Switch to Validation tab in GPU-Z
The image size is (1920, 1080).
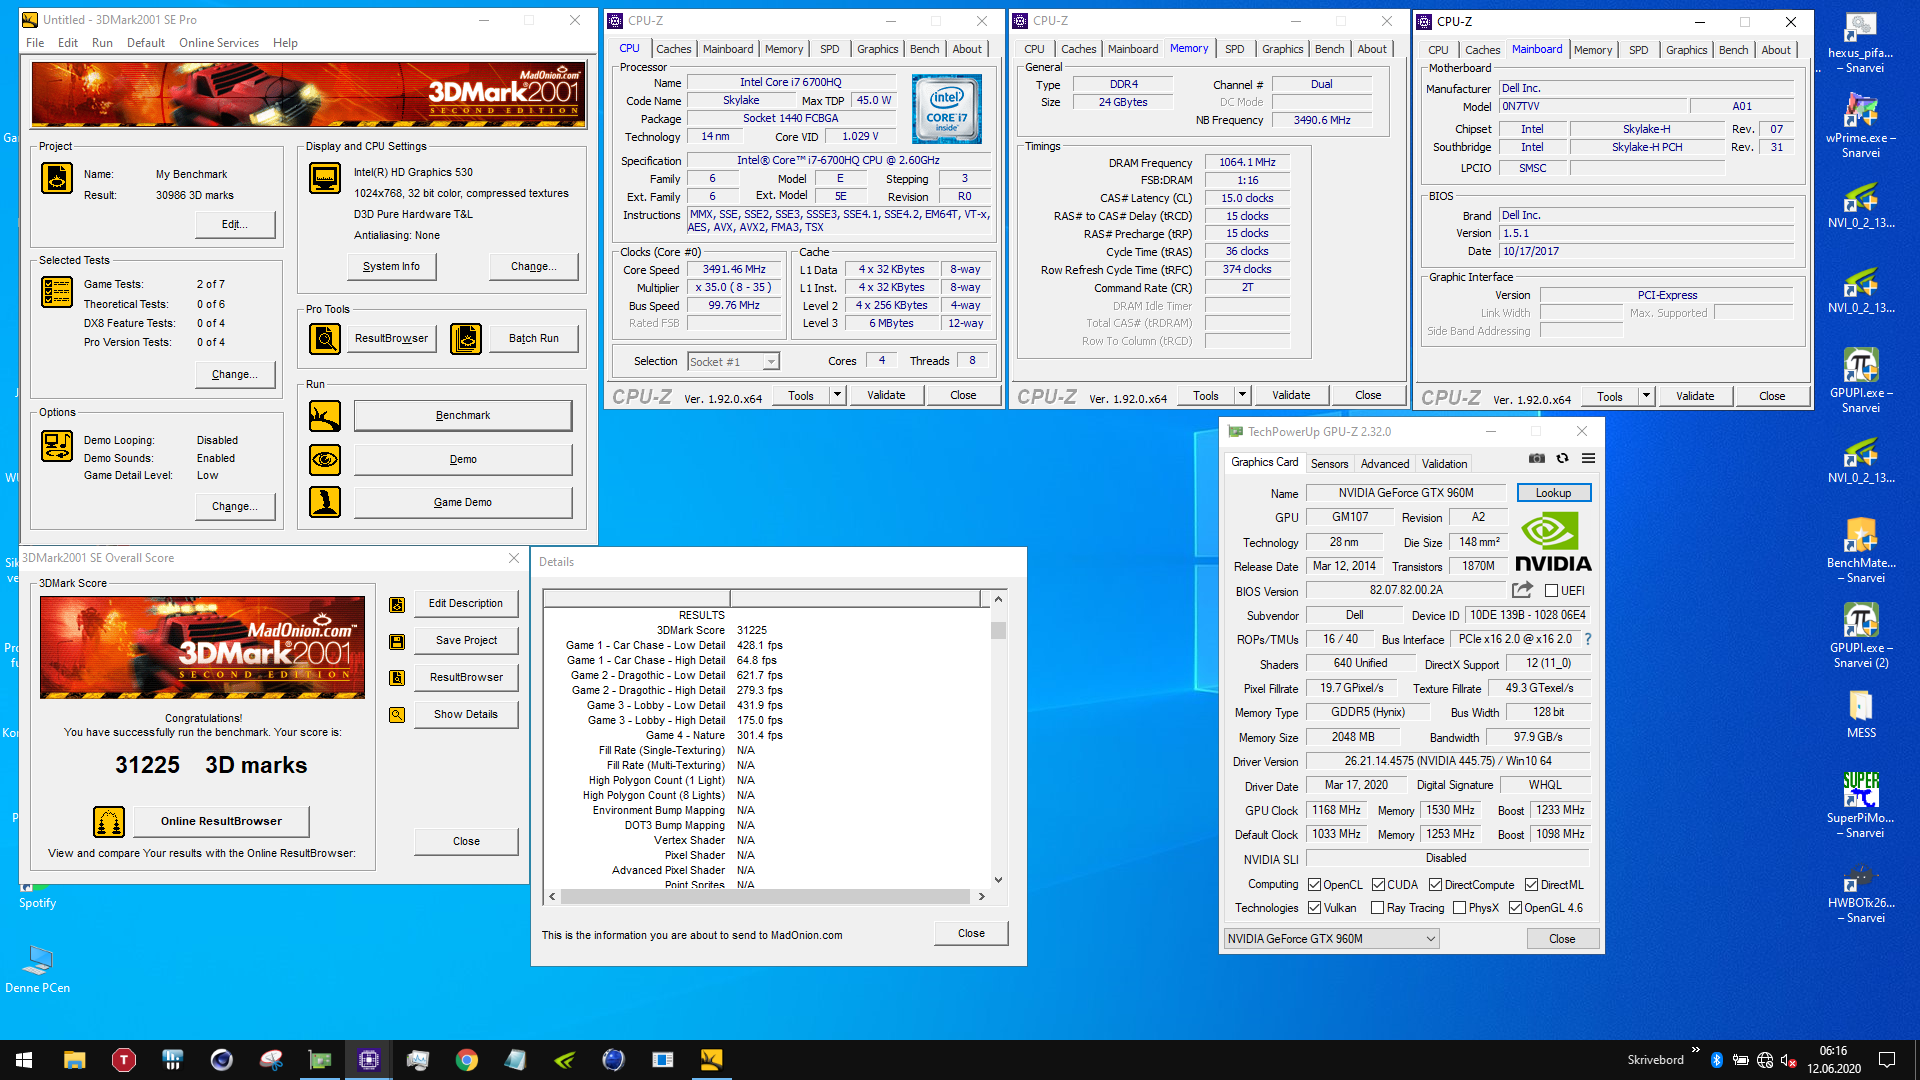click(x=1444, y=464)
